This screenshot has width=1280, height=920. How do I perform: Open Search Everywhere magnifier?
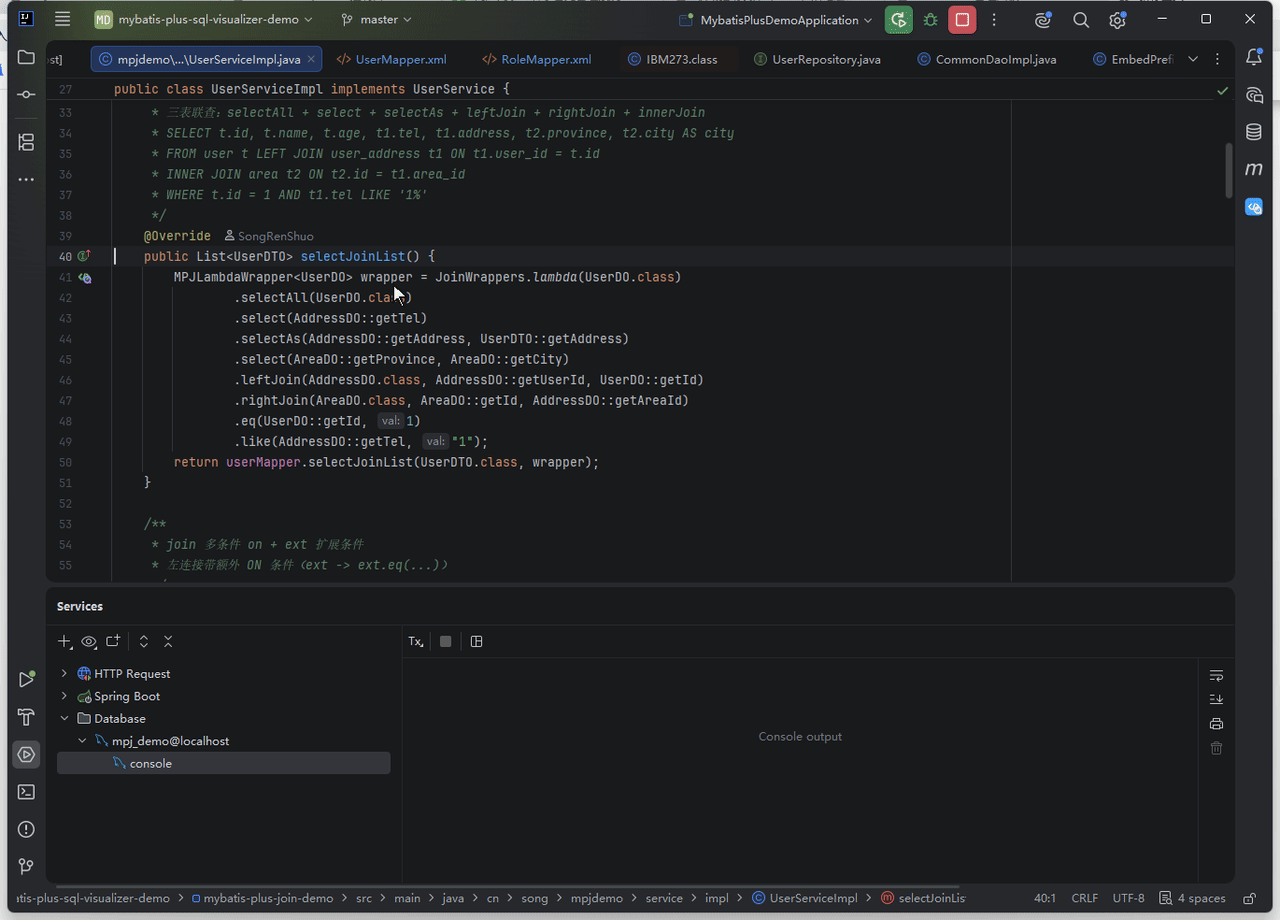pyautogui.click(x=1081, y=19)
